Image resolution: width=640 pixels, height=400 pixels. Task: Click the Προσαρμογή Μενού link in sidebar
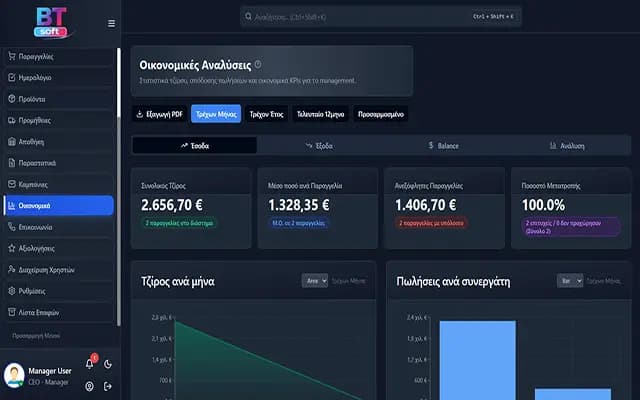(x=36, y=336)
